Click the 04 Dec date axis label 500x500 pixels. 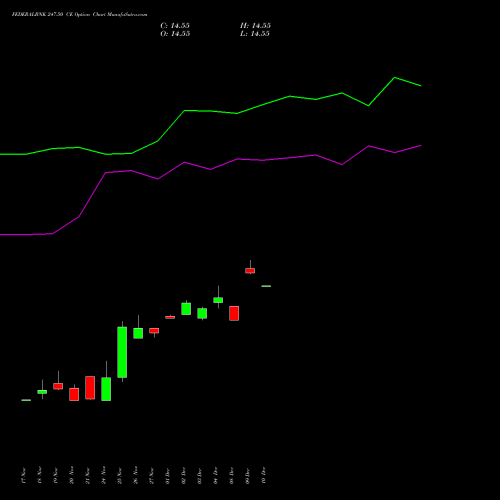click(215, 475)
